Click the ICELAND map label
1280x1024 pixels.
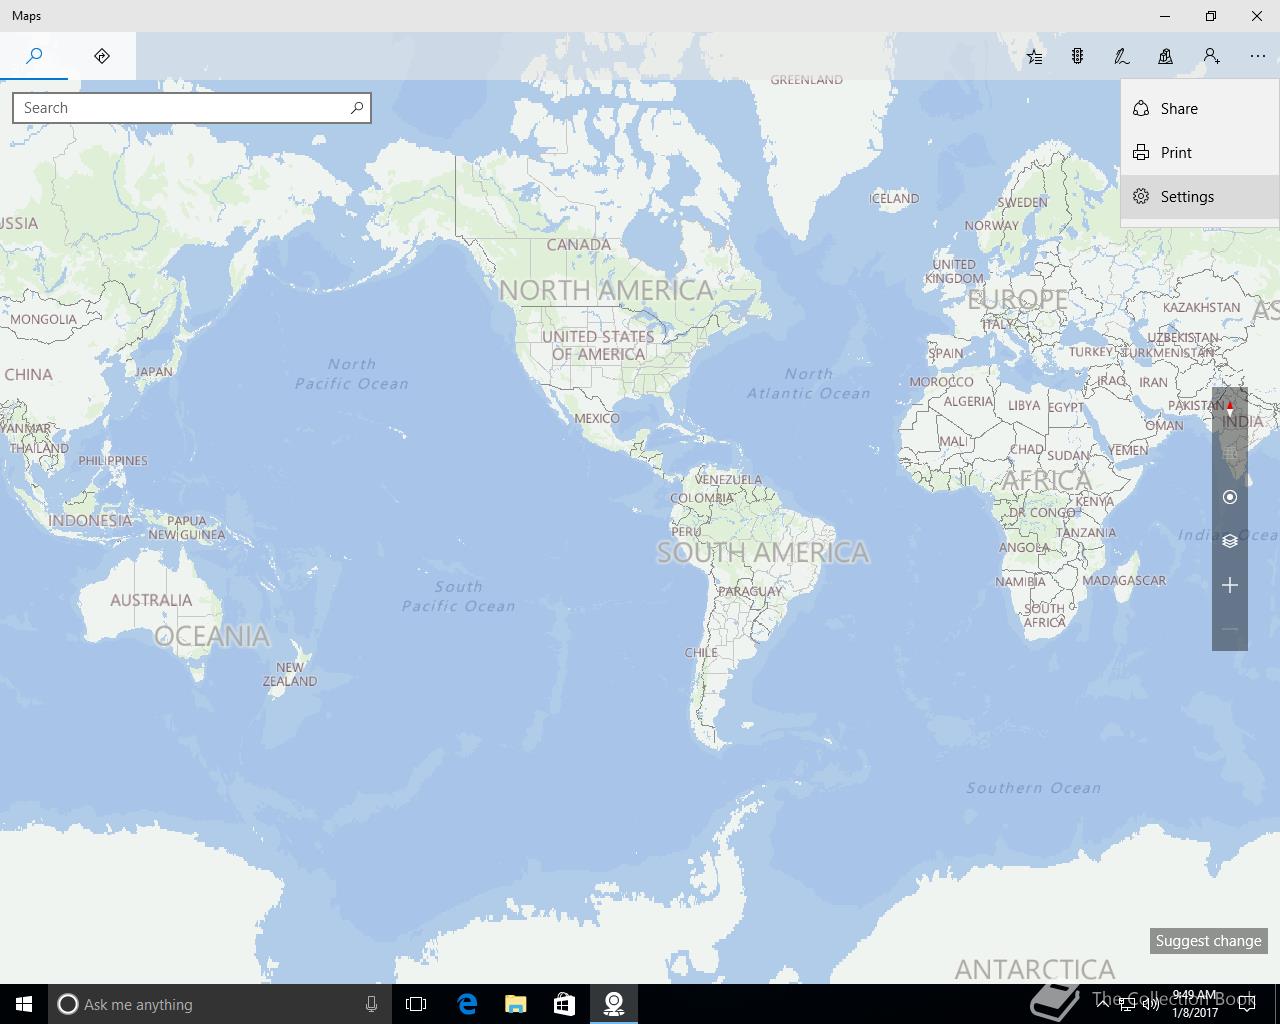coord(894,198)
